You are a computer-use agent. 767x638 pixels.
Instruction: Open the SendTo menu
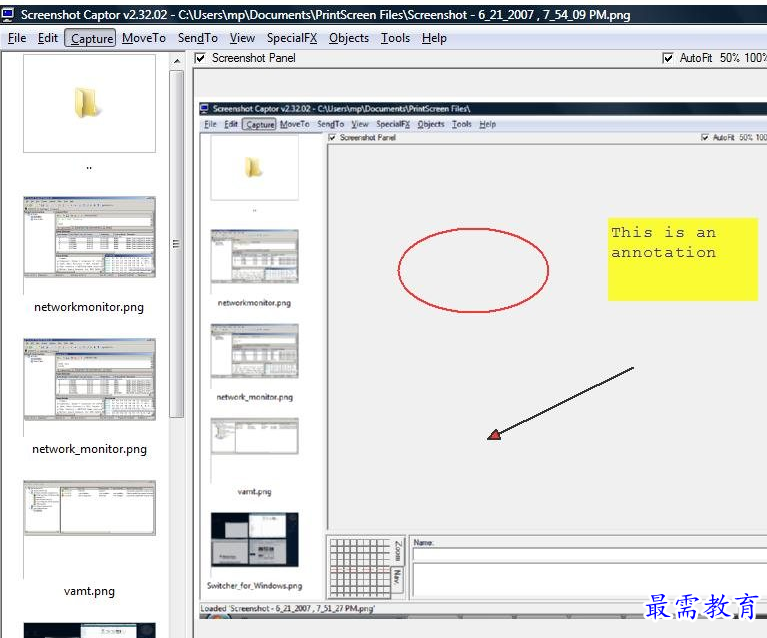pos(198,38)
